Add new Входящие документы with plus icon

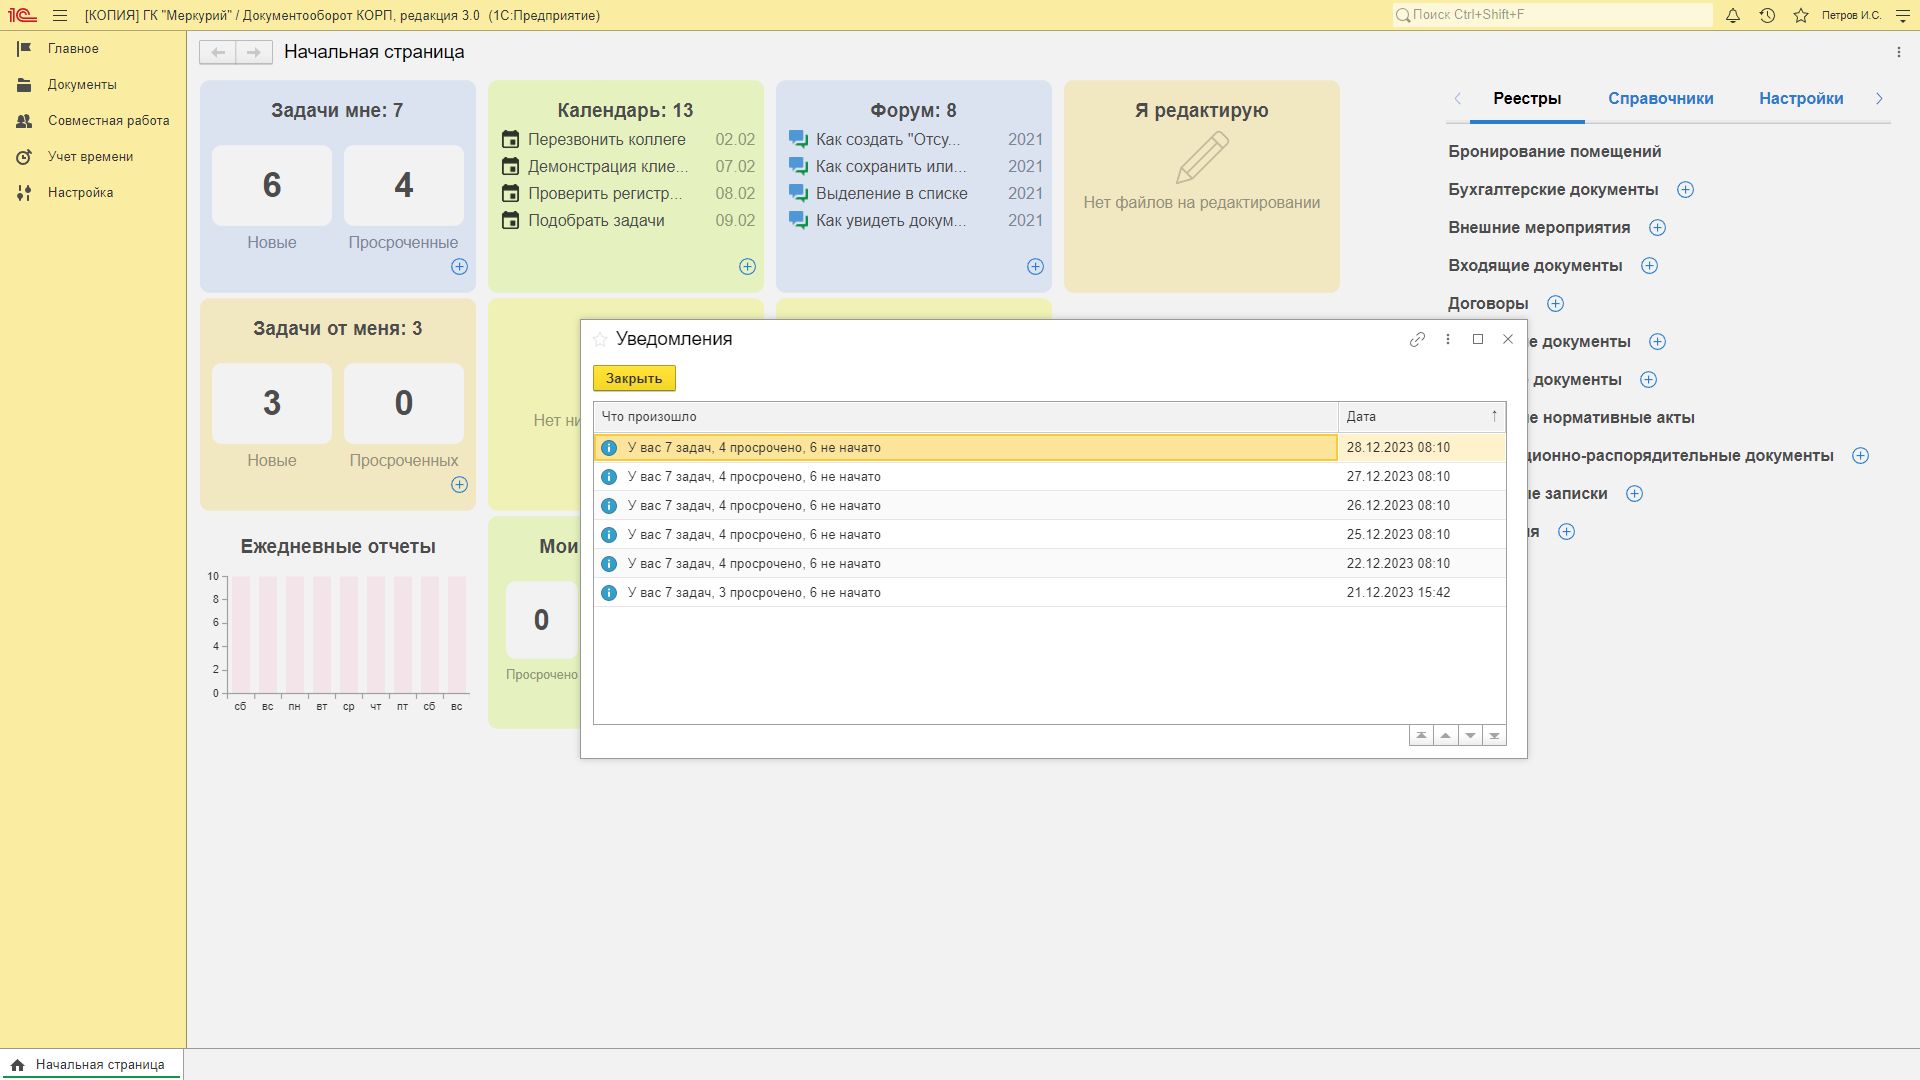(1649, 265)
